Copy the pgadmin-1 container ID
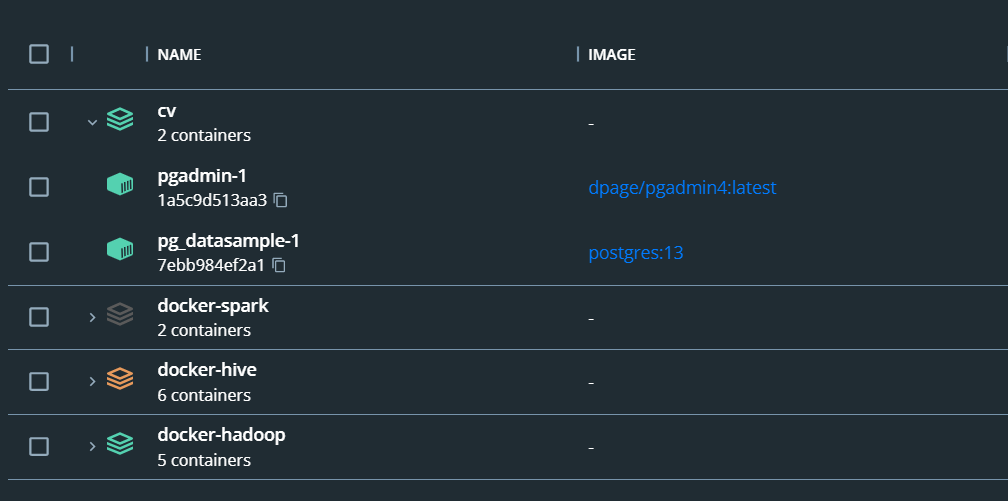The image size is (1008, 501). point(280,201)
